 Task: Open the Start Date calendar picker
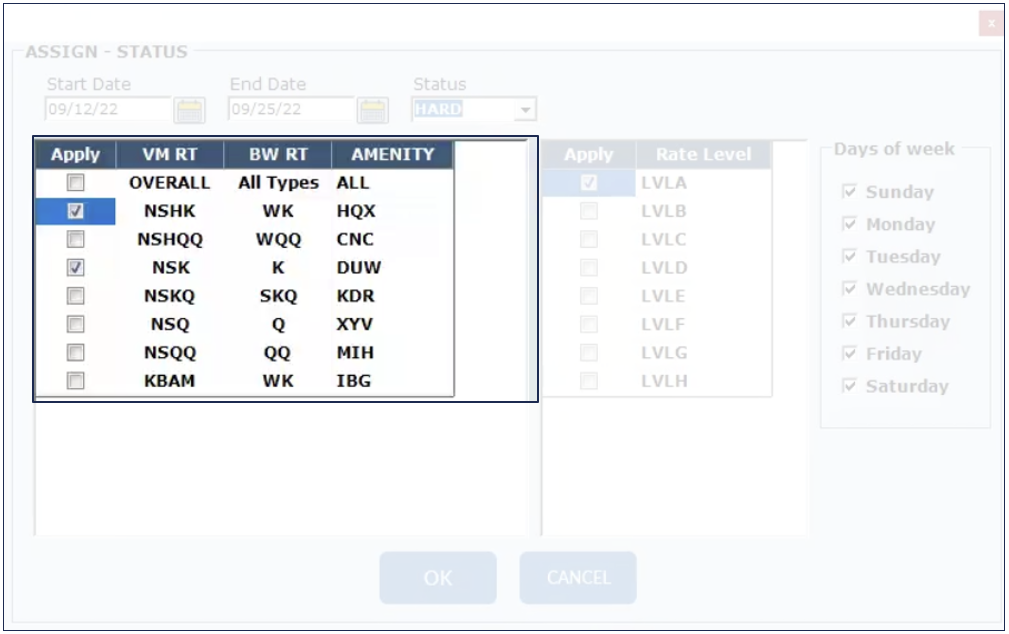coord(189,110)
